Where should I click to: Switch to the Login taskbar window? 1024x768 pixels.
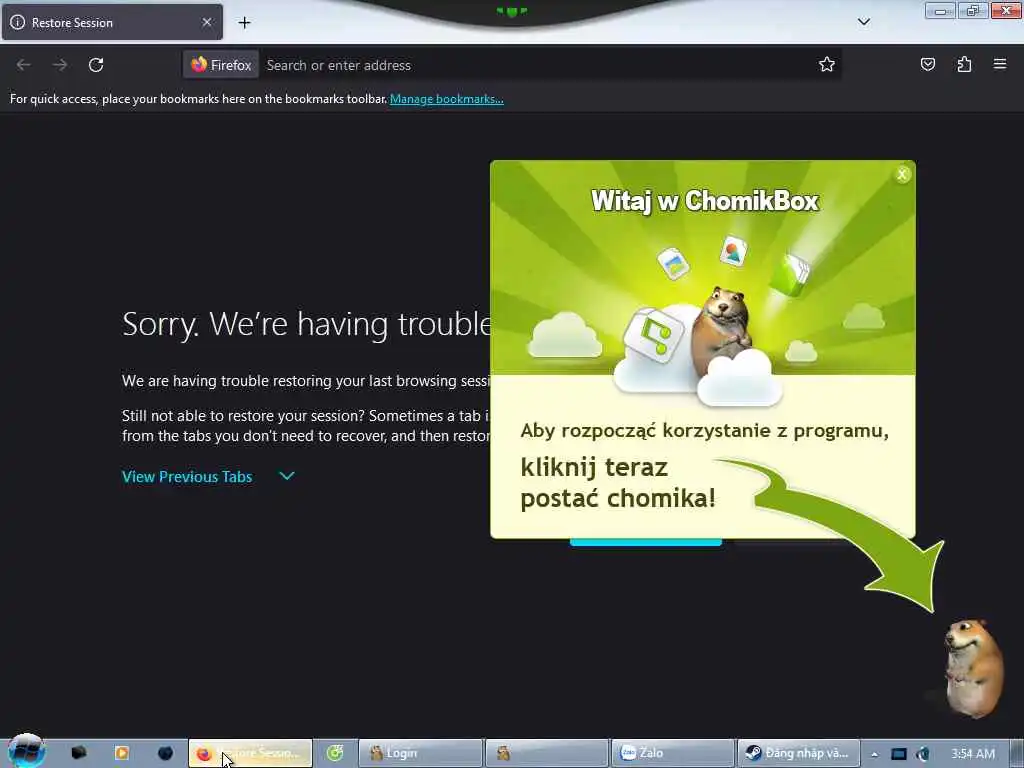[421, 754]
